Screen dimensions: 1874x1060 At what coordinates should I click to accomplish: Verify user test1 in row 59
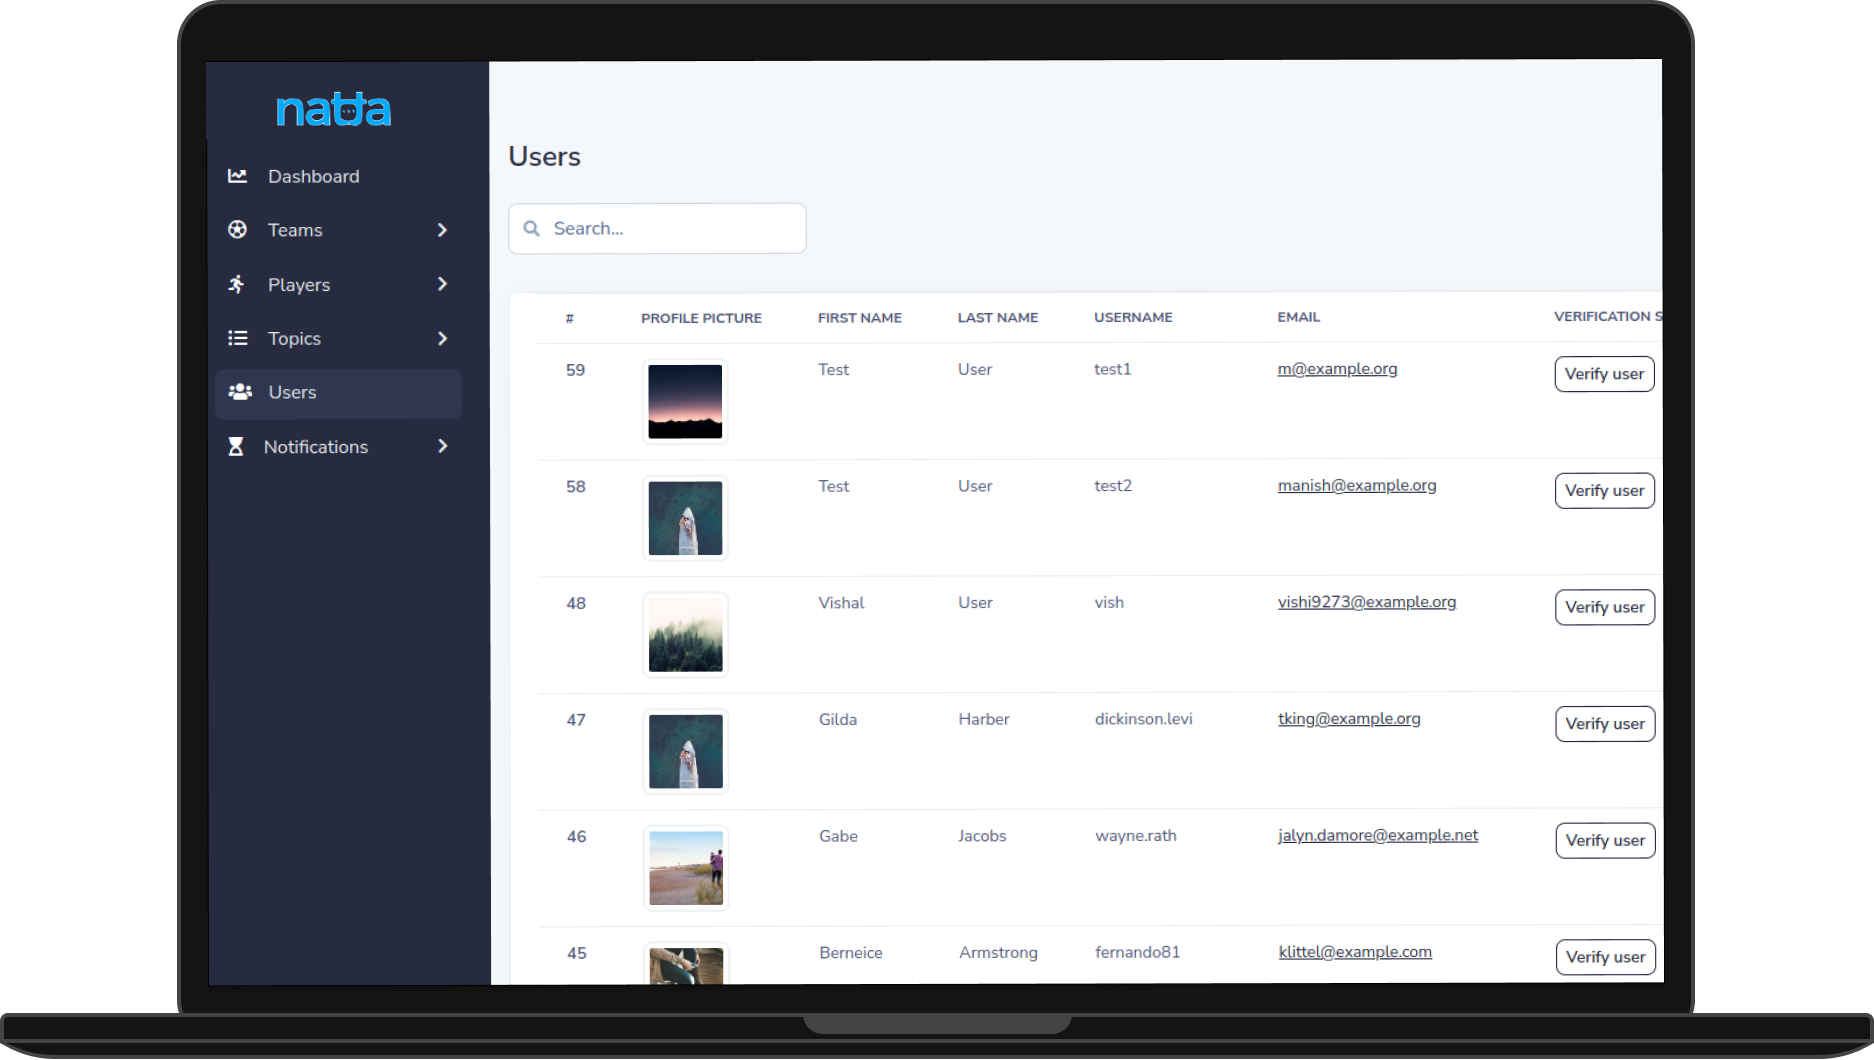click(1604, 374)
